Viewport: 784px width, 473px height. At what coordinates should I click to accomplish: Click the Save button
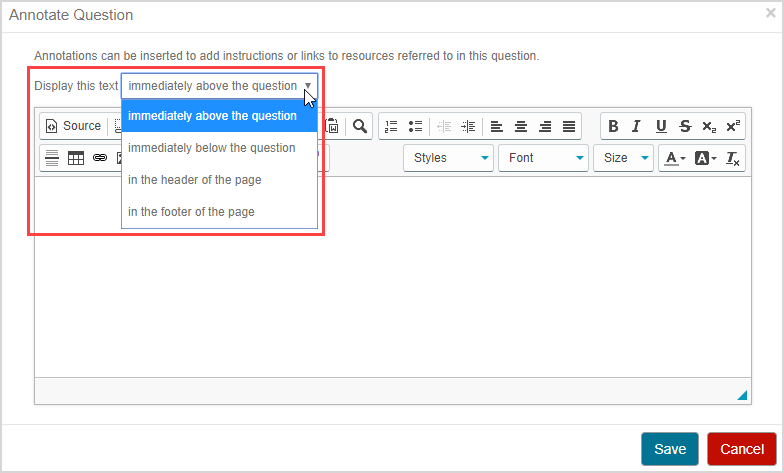tap(669, 450)
